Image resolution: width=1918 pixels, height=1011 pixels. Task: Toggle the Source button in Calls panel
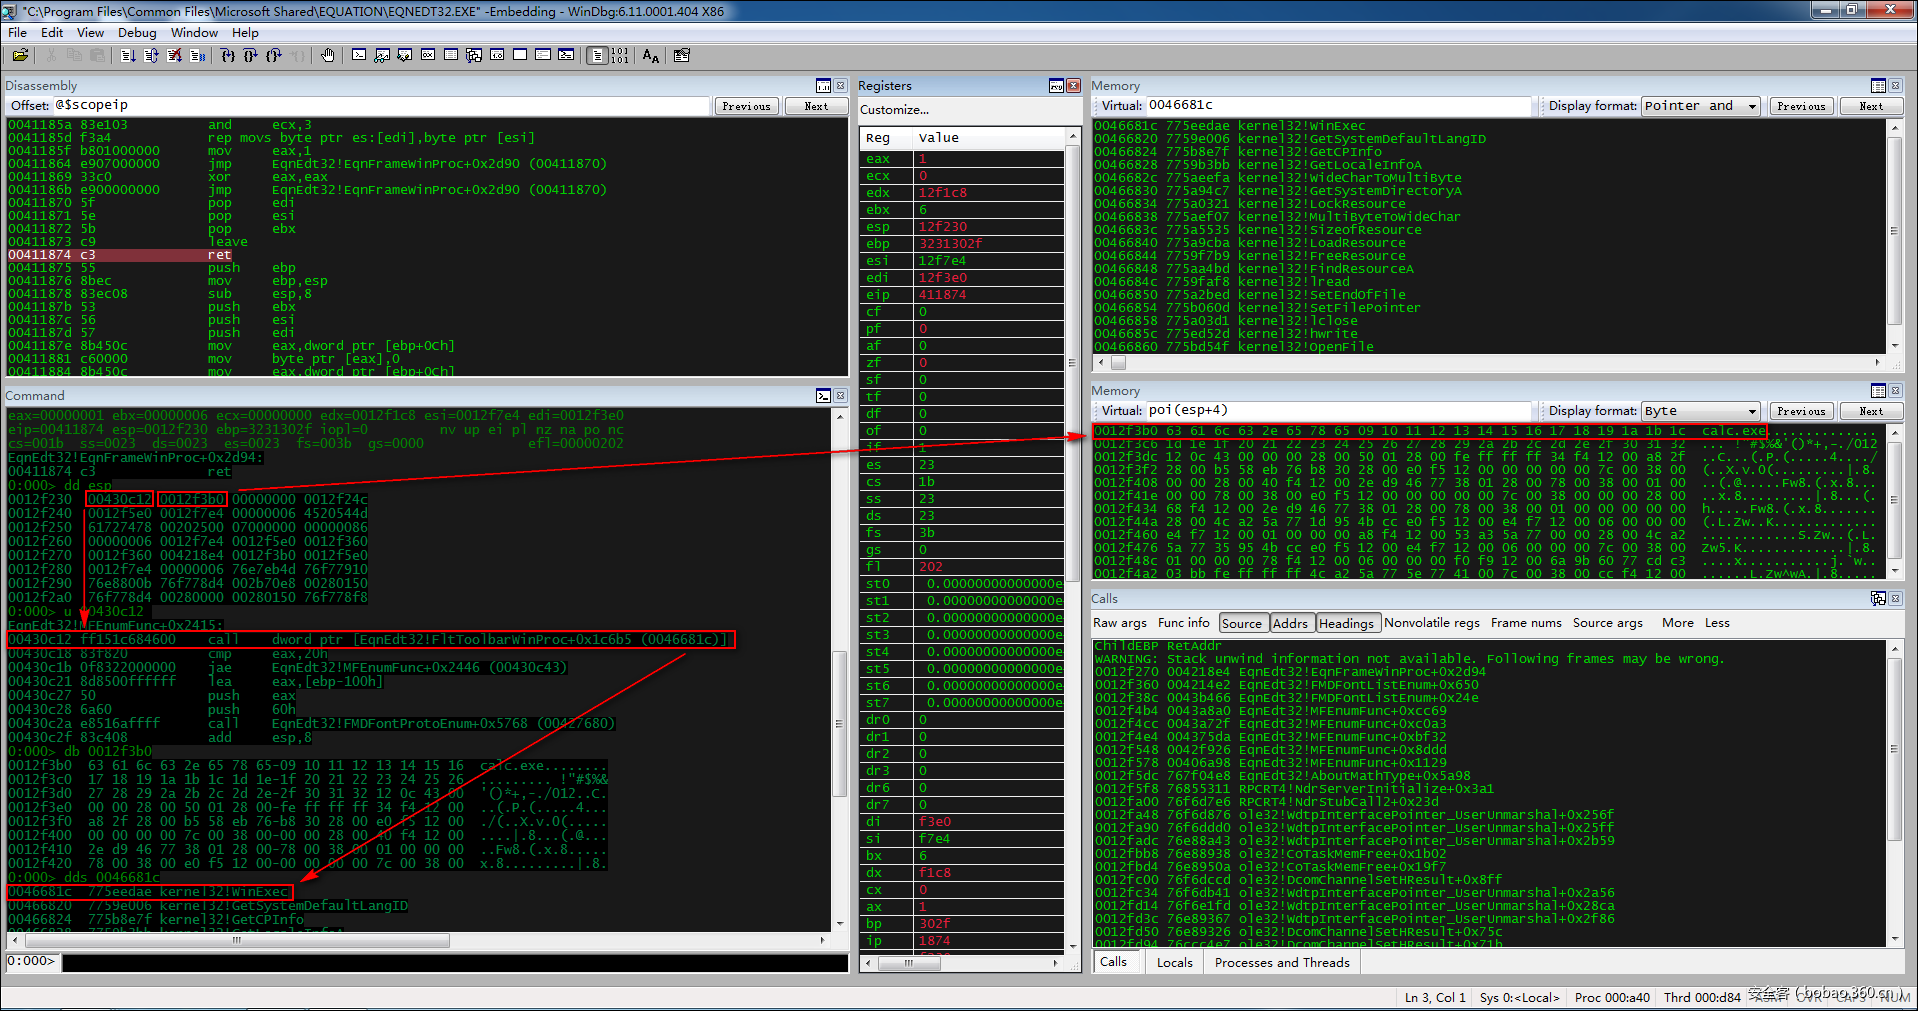point(1242,623)
